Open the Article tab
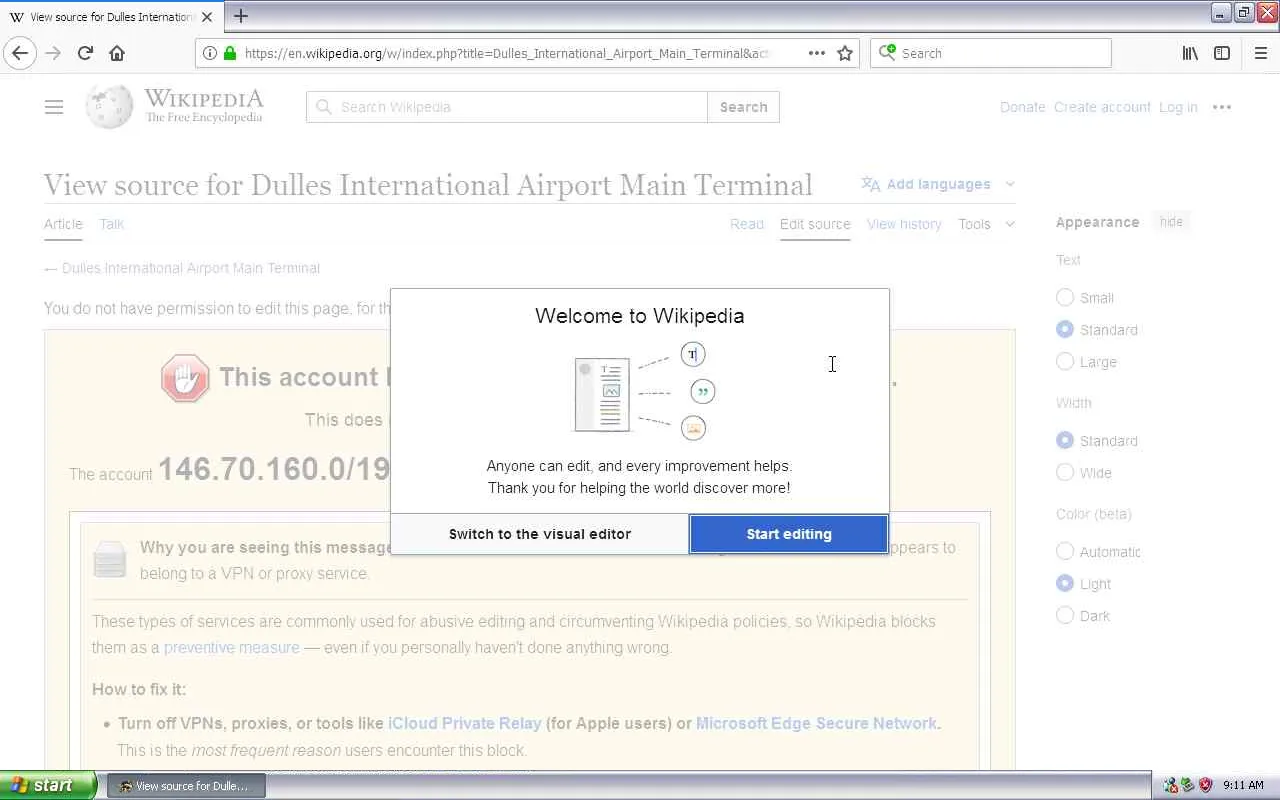 [x=63, y=224]
